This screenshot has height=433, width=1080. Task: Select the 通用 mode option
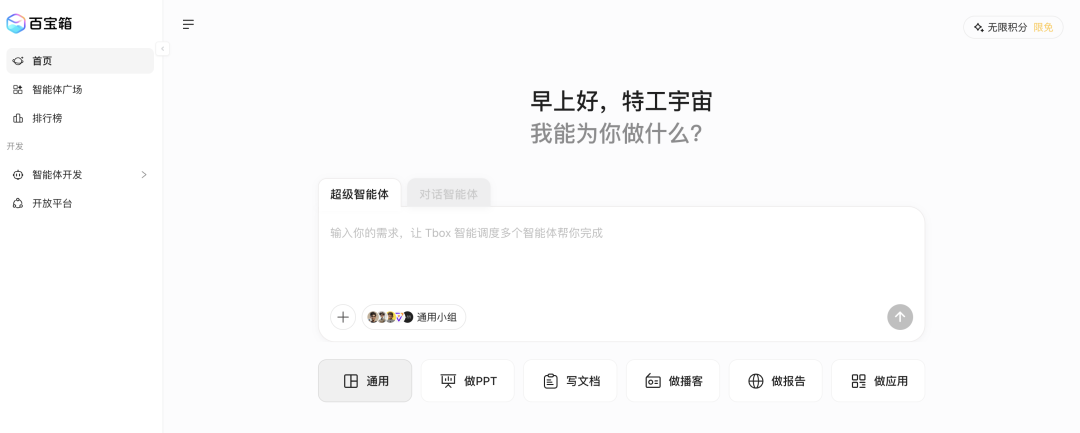click(x=365, y=381)
